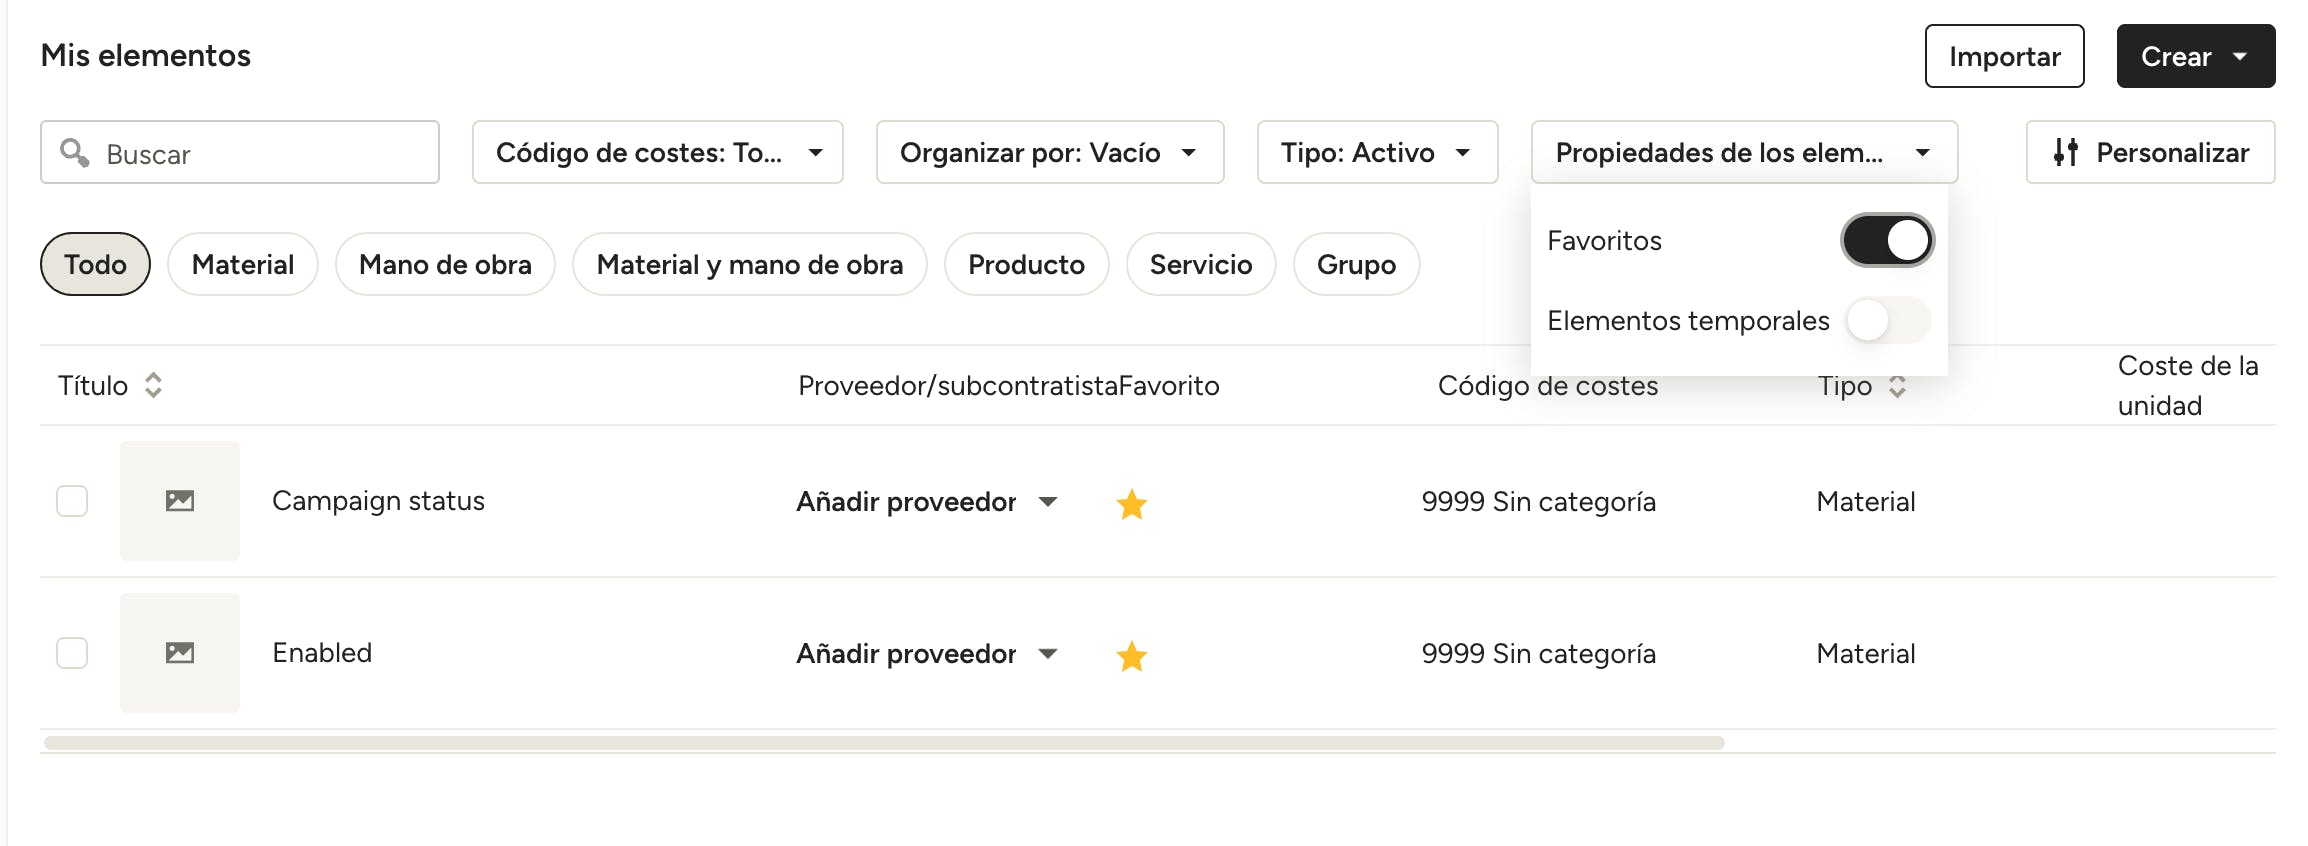
Task: Click the Campaign status image placeholder
Action: click(x=180, y=501)
